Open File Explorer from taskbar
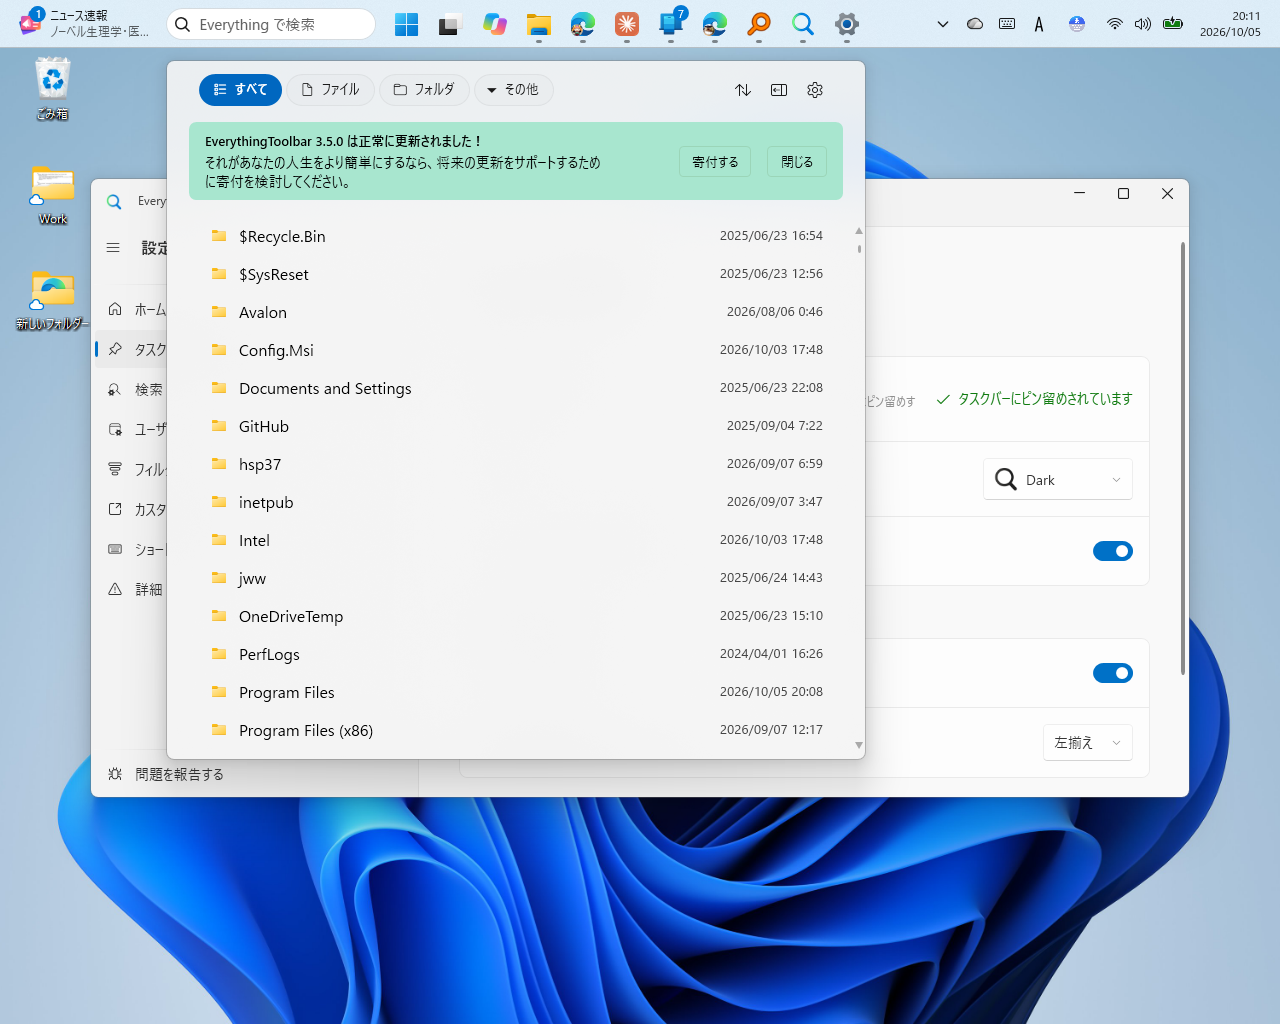1280x1024 pixels. [539, 25]
